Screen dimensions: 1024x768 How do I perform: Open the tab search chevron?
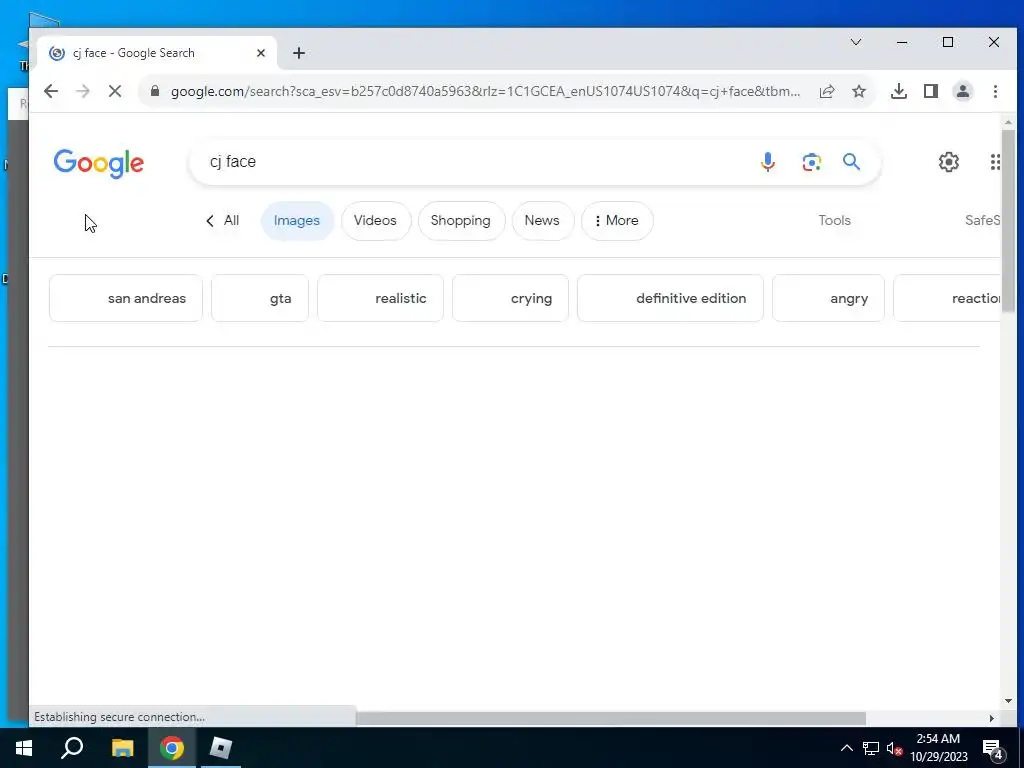point(856,42)
